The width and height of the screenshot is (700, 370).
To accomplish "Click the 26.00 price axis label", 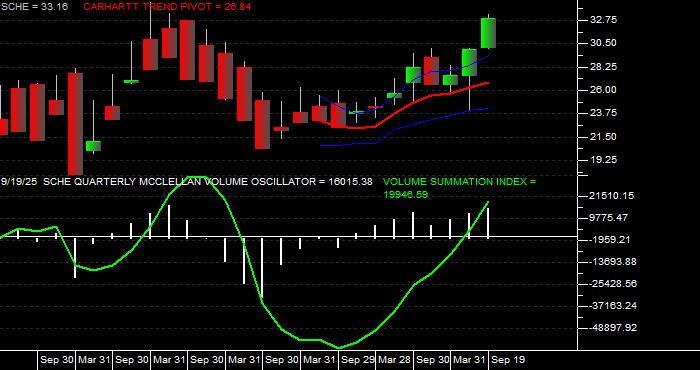I will click(603, 90).
